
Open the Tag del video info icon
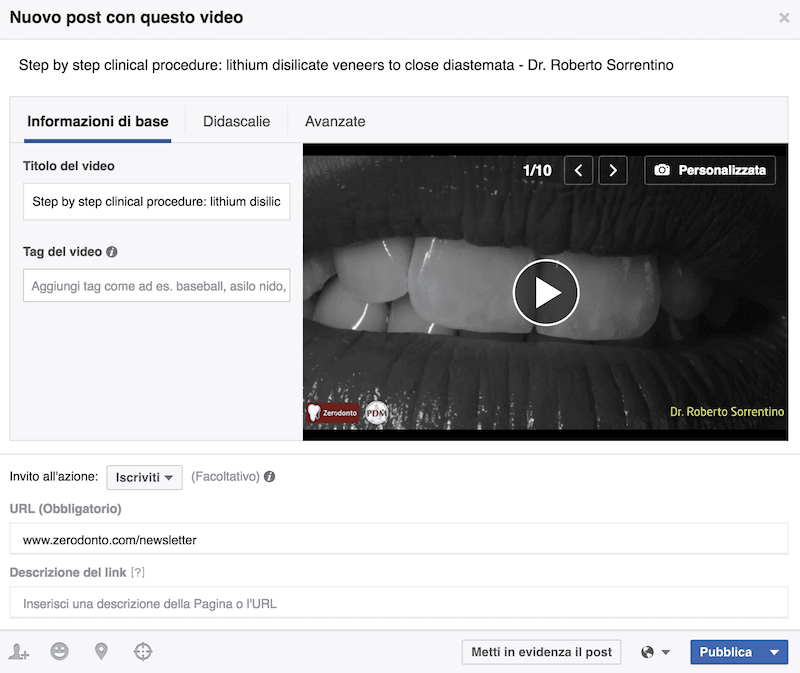(x=112, y=252)
